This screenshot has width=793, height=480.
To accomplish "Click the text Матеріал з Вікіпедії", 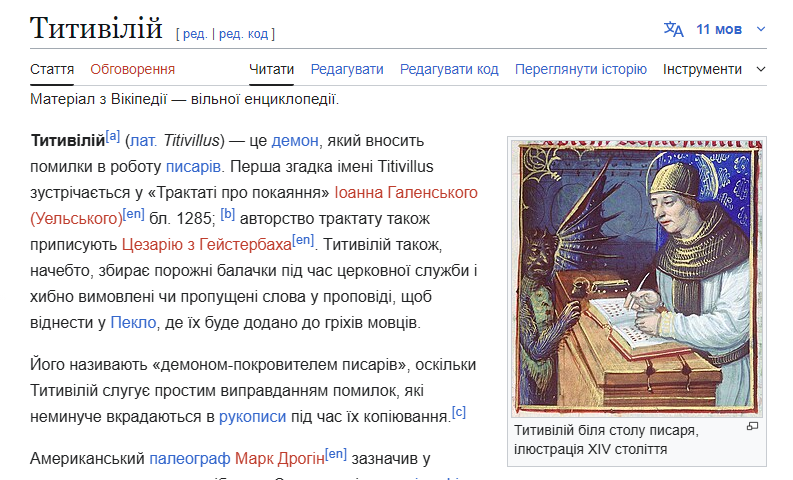I will click(98, 99).
